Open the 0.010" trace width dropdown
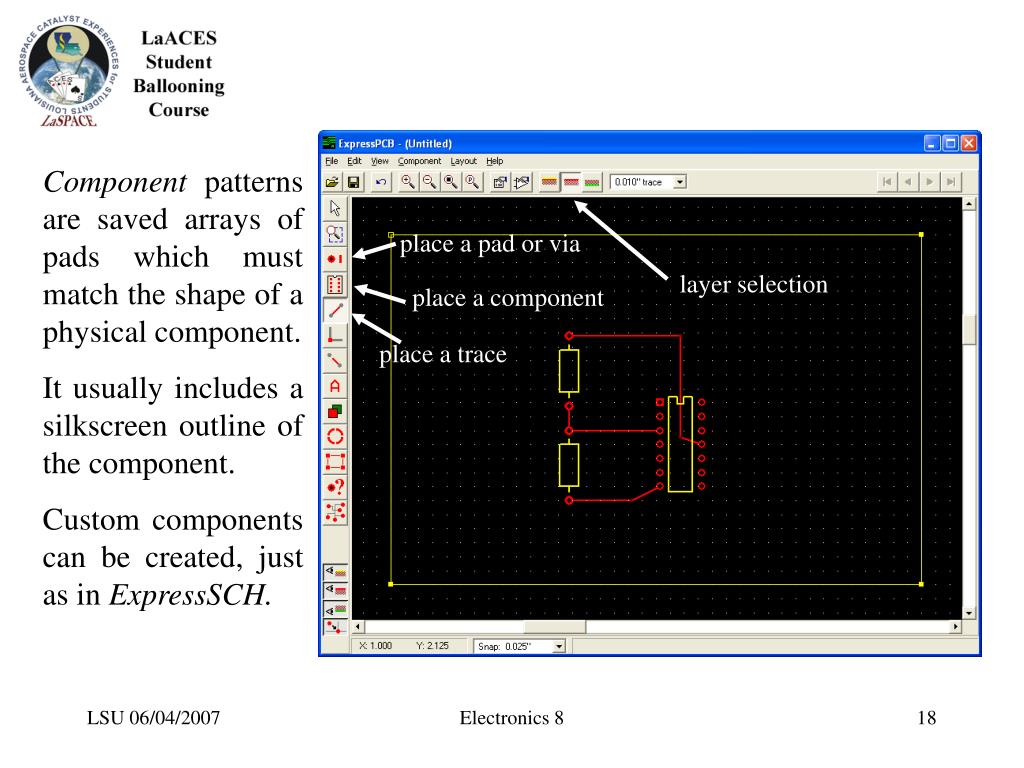 pyautogui.click(x=680, y=182)
